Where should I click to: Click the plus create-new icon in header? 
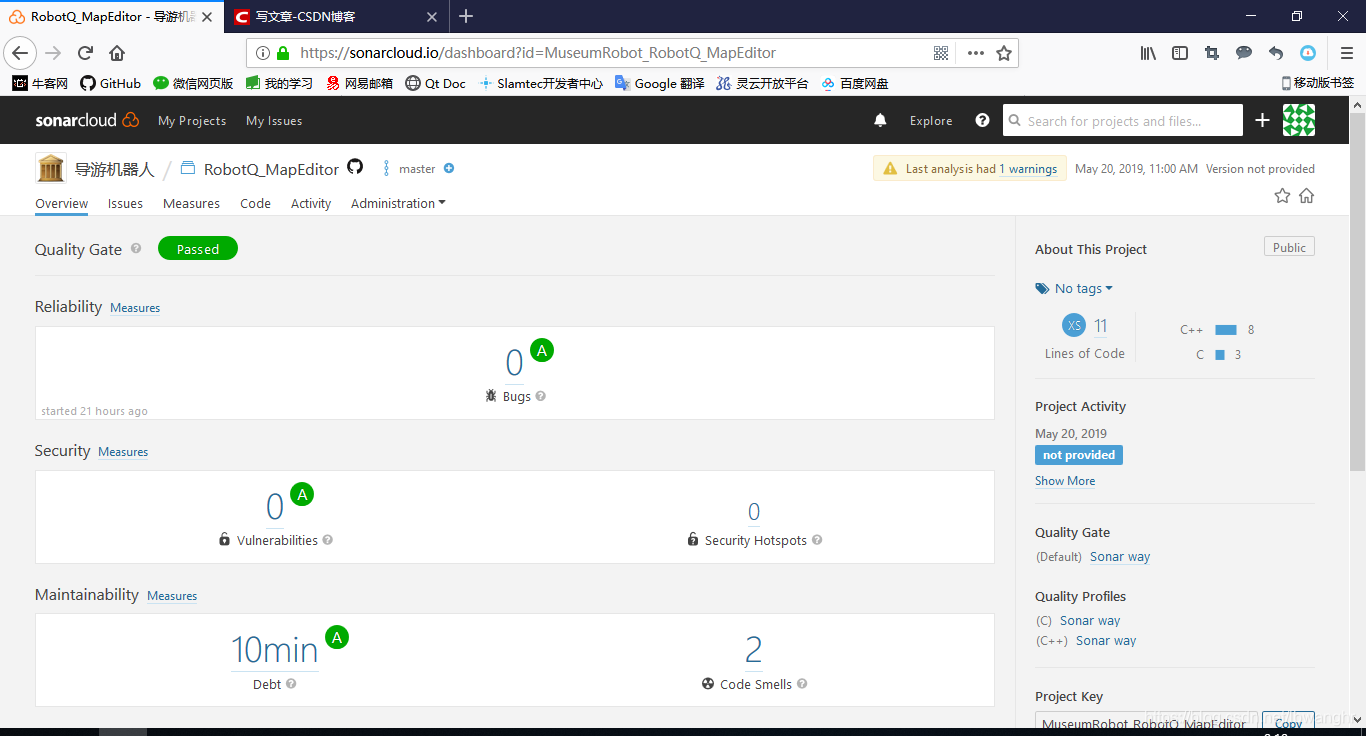(x=1262, y=120)
